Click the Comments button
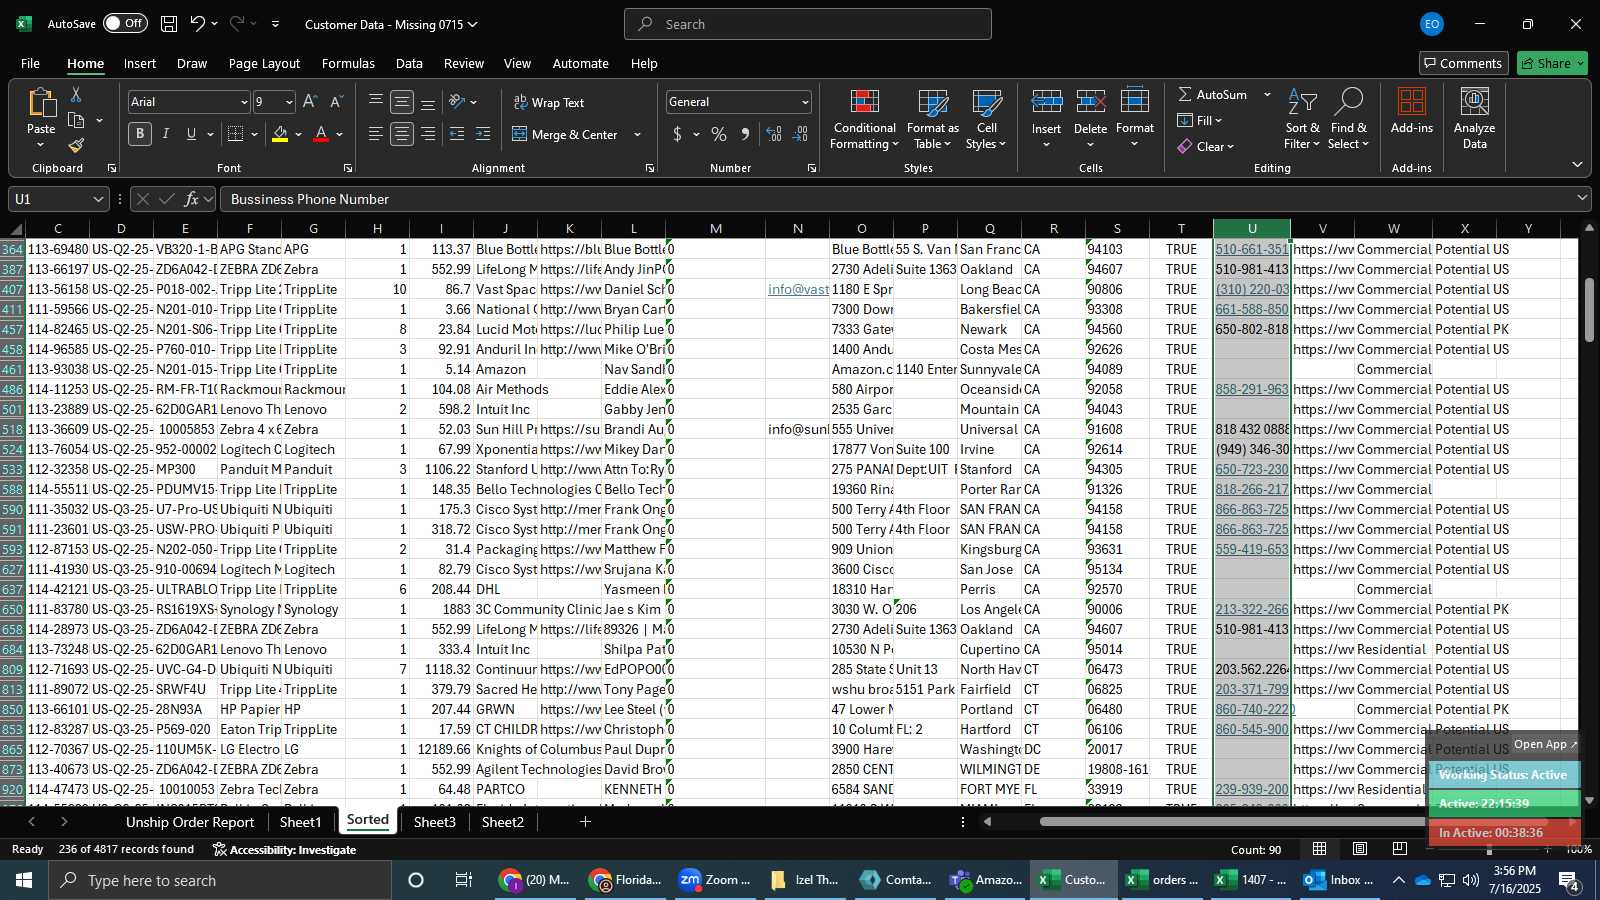The width and height of the screenshot is (1600, 900). tap(1463, 63)
